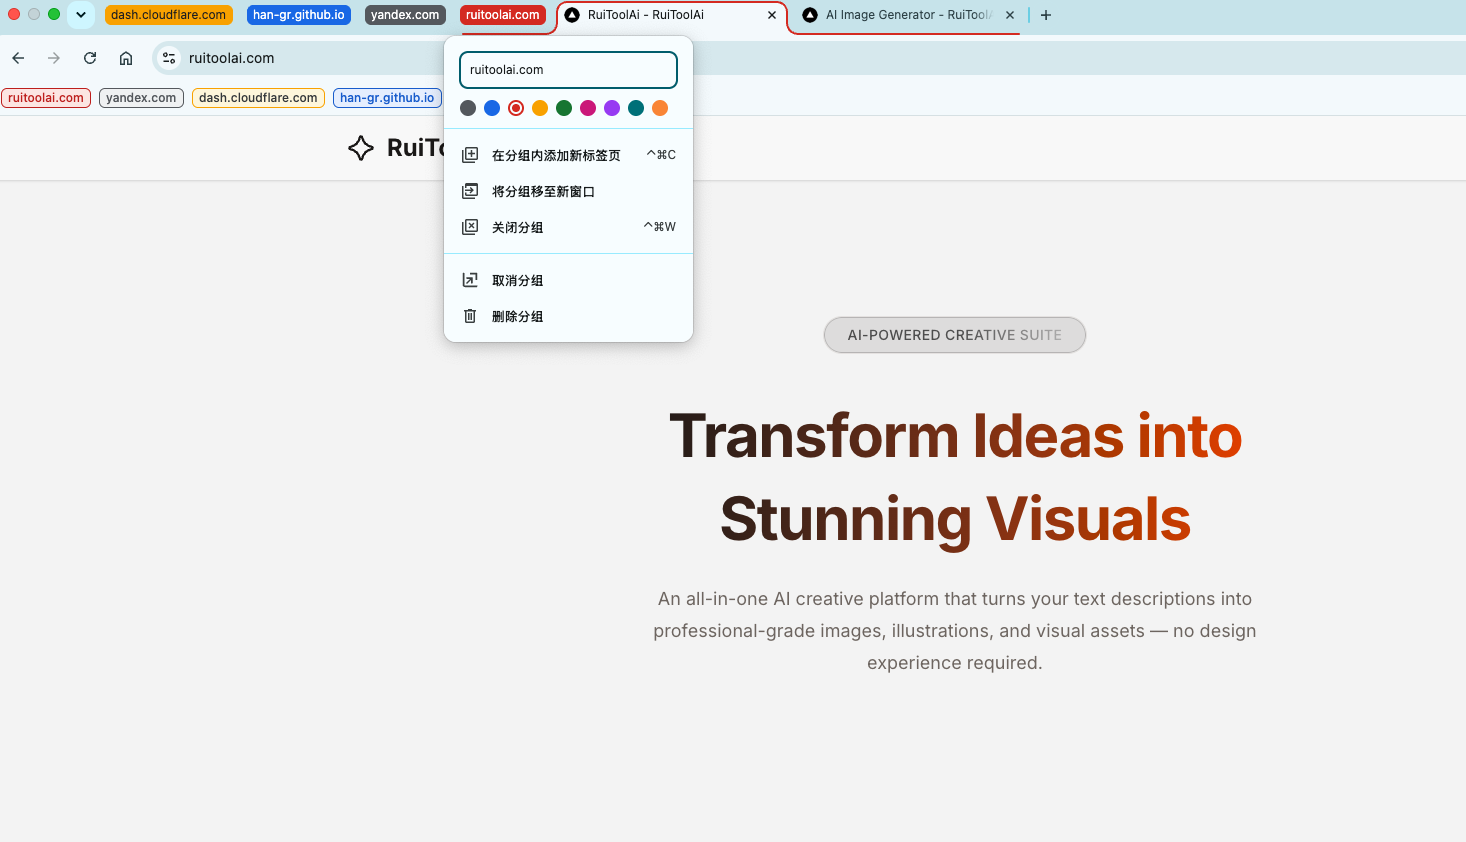Click the "Transform Ideas into" headline text
Viewport: 1466px width, 842px height.
click(x=955, y=436)
